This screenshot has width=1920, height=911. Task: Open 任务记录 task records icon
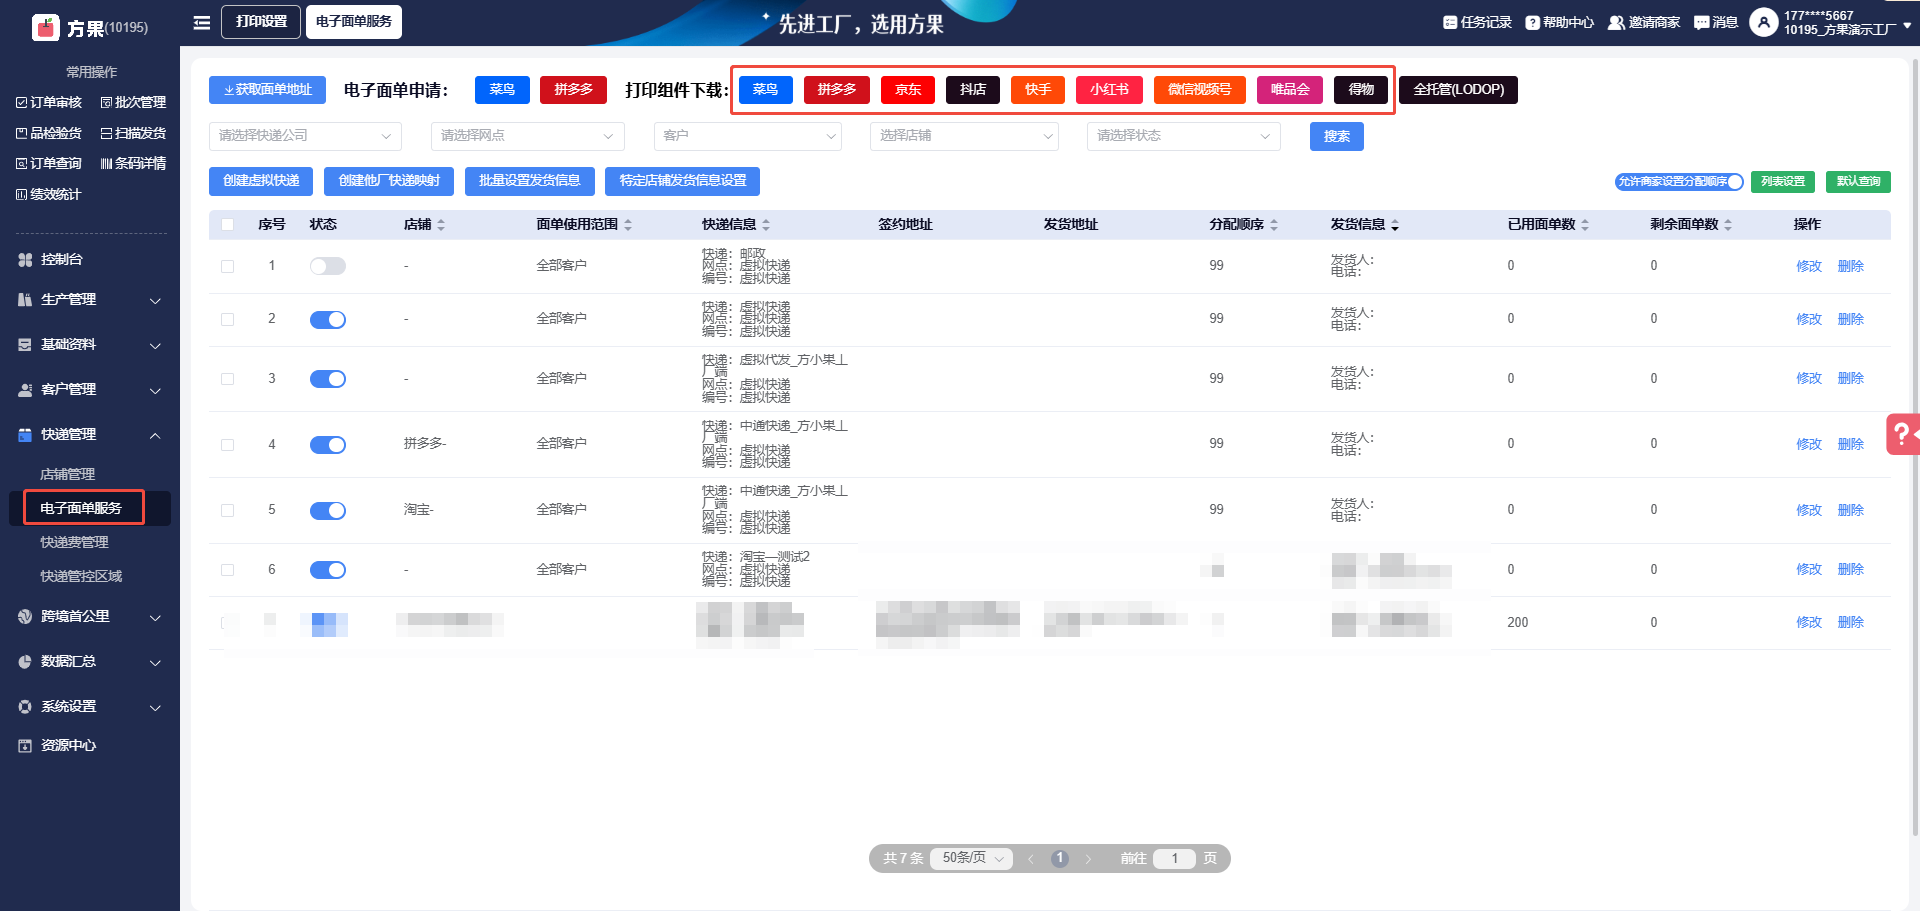(x=1450, y=22)
